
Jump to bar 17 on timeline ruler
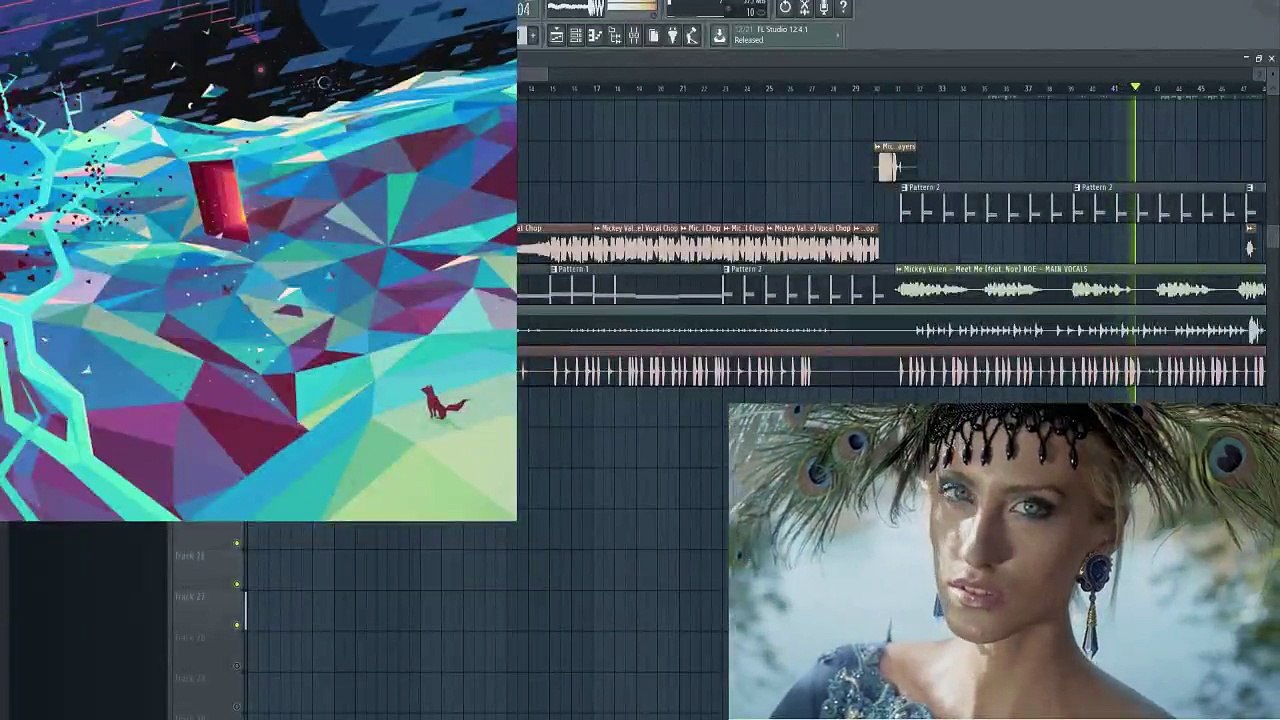click(x=596, y=89)
